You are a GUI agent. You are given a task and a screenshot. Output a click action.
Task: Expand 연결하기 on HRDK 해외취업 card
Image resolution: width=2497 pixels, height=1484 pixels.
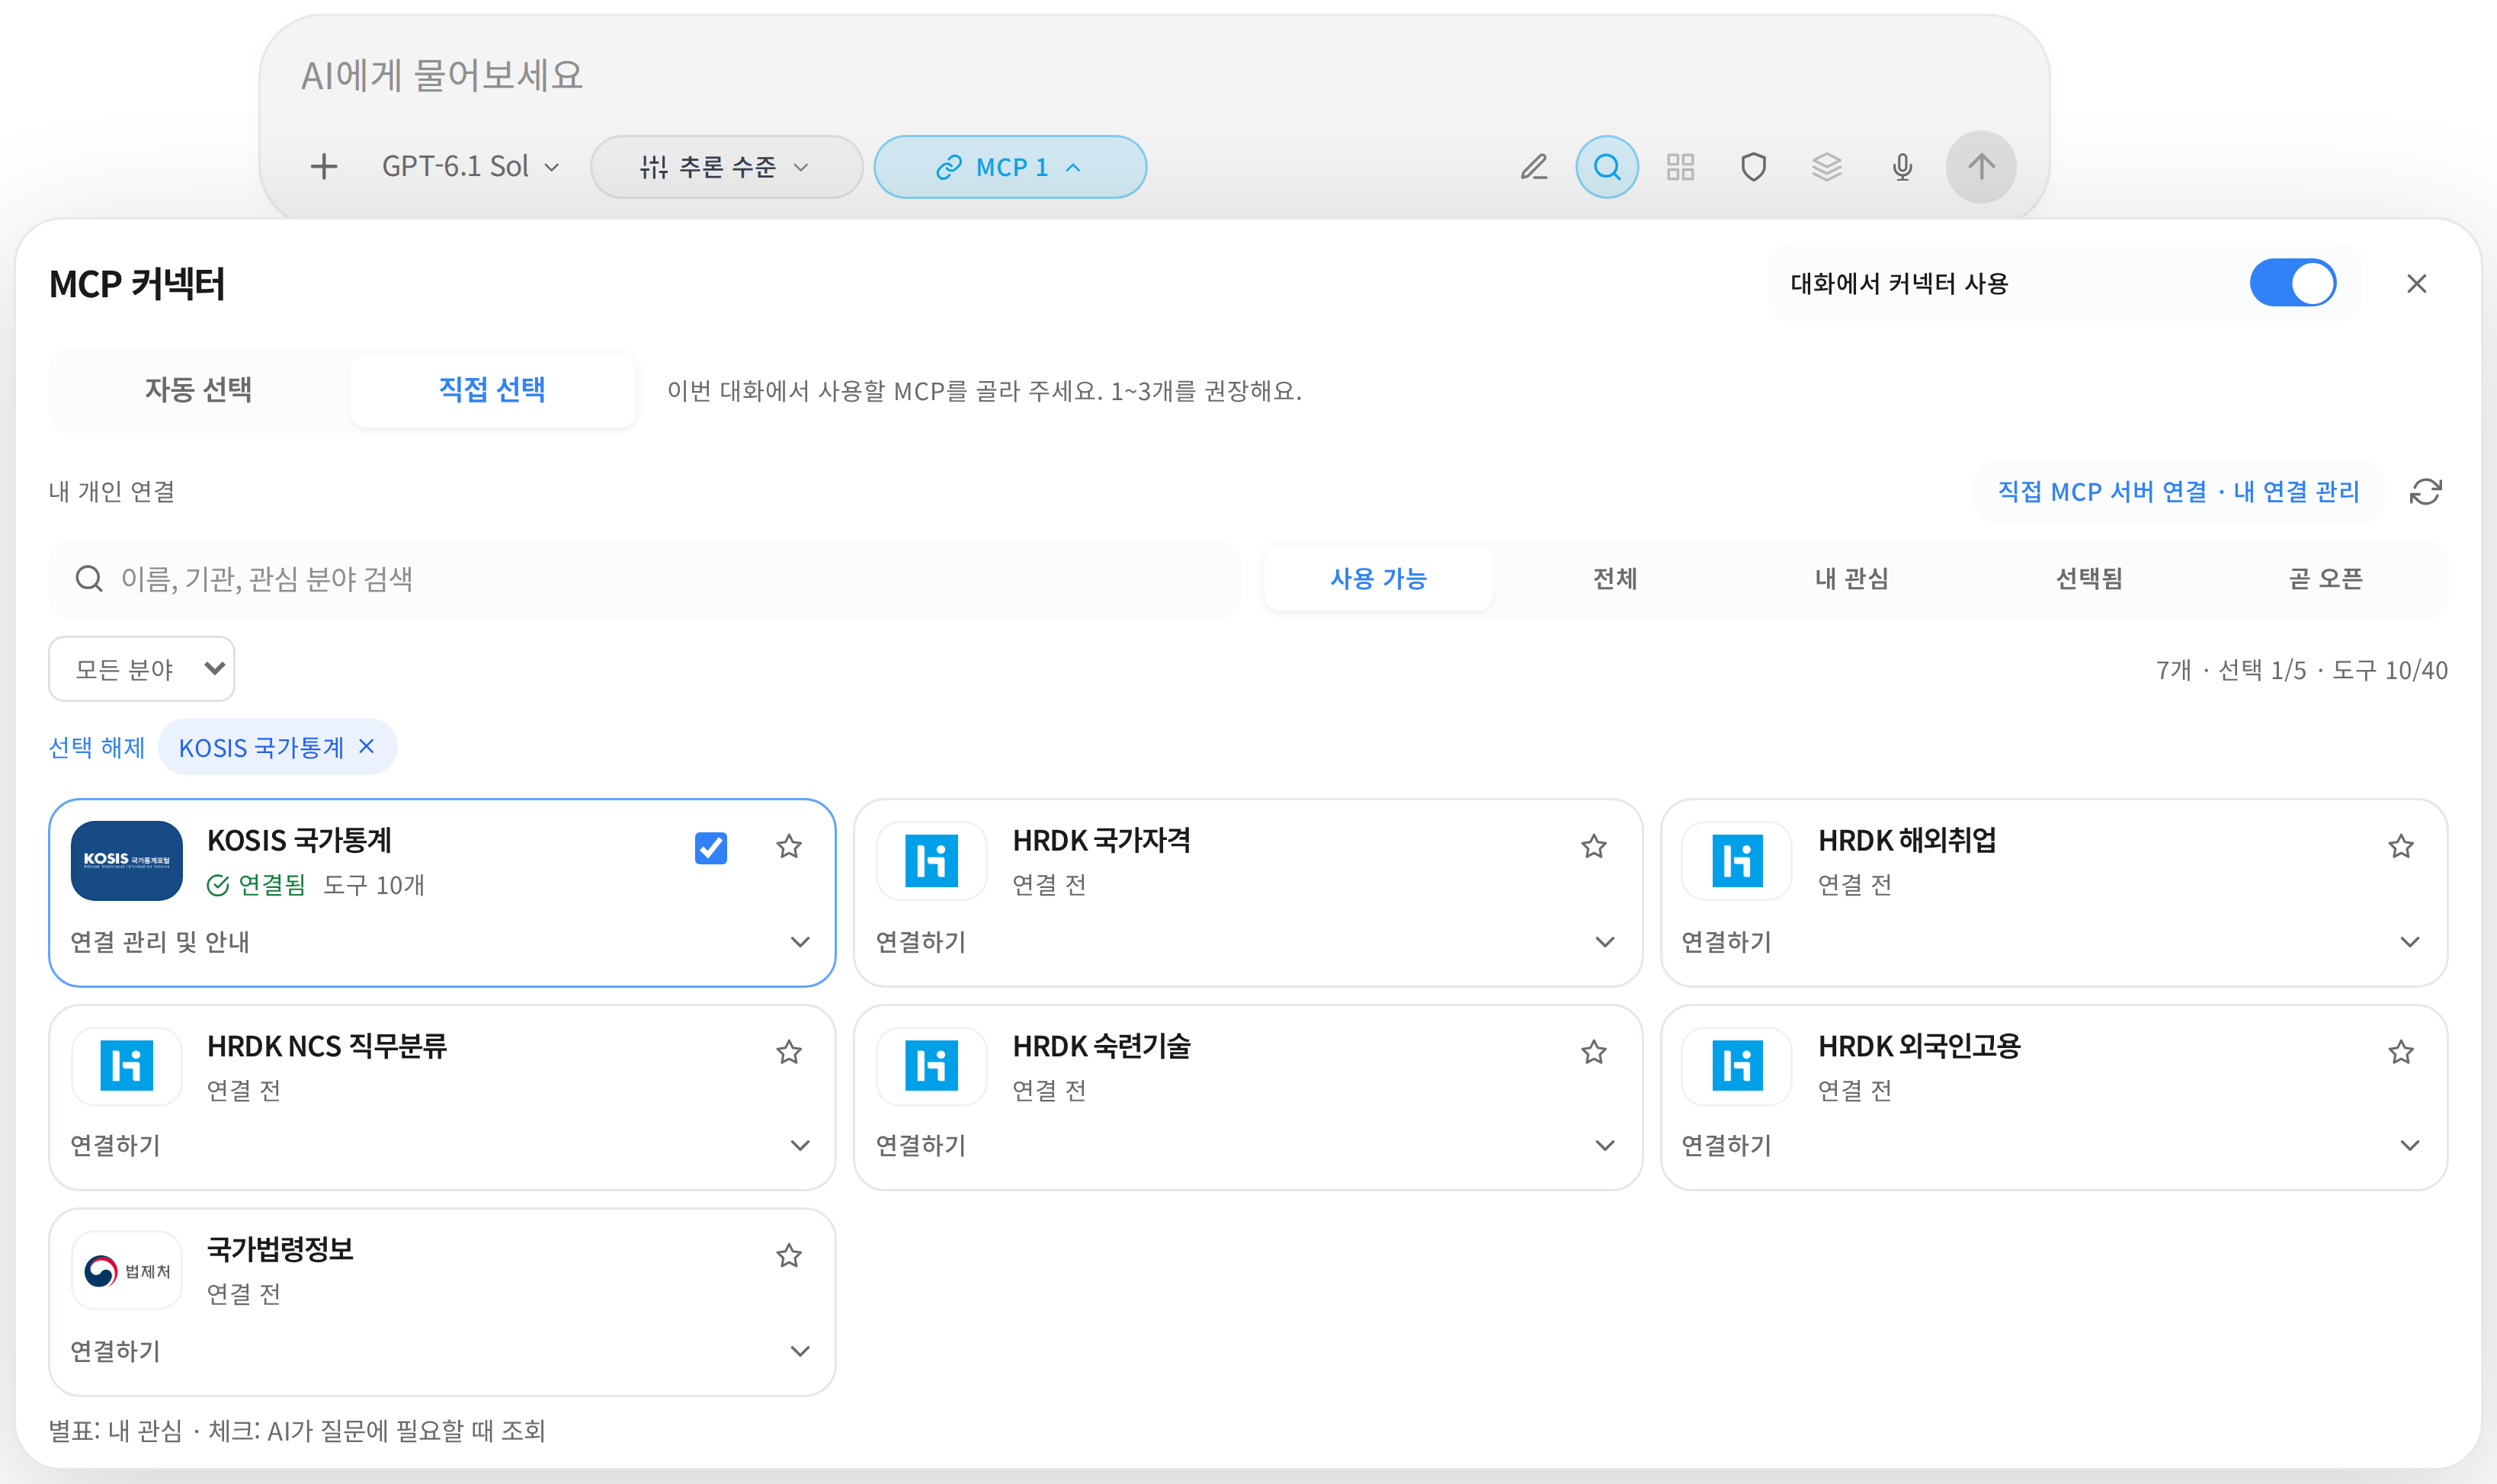point(2052,942)
